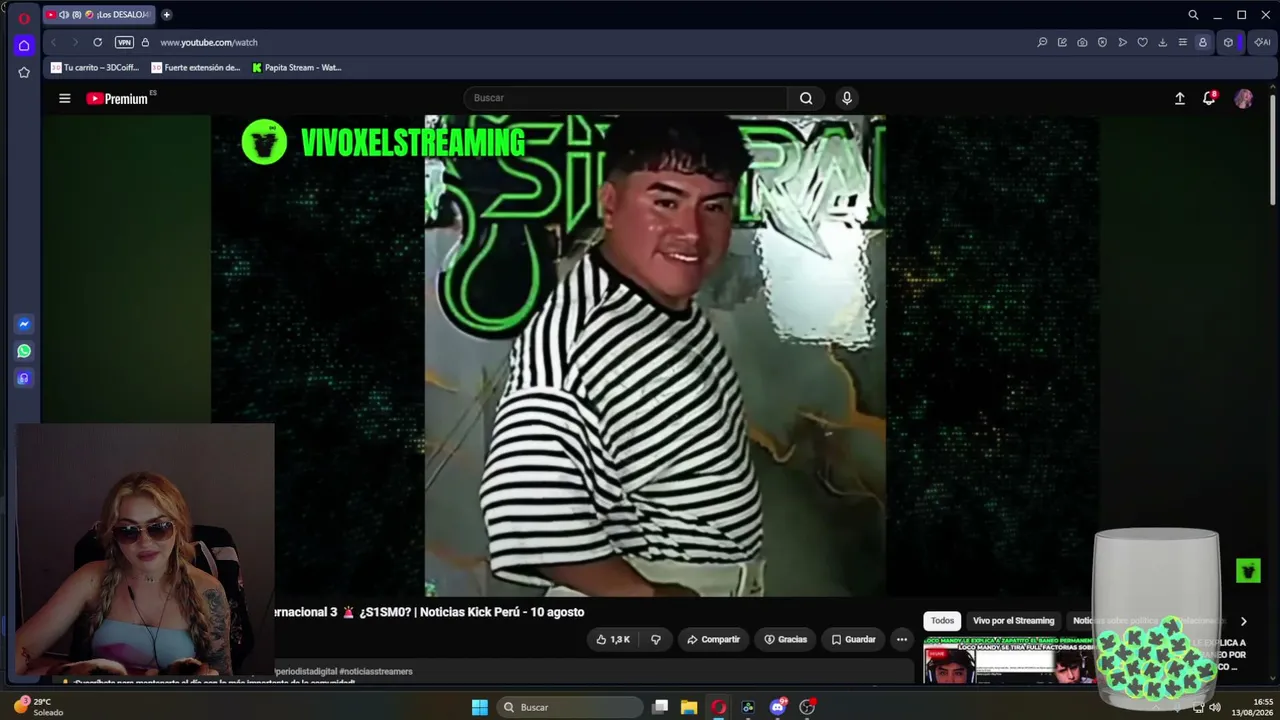Add page to bookmarks heart icon
This screenshot has height=720, width=1280.
1142,42
